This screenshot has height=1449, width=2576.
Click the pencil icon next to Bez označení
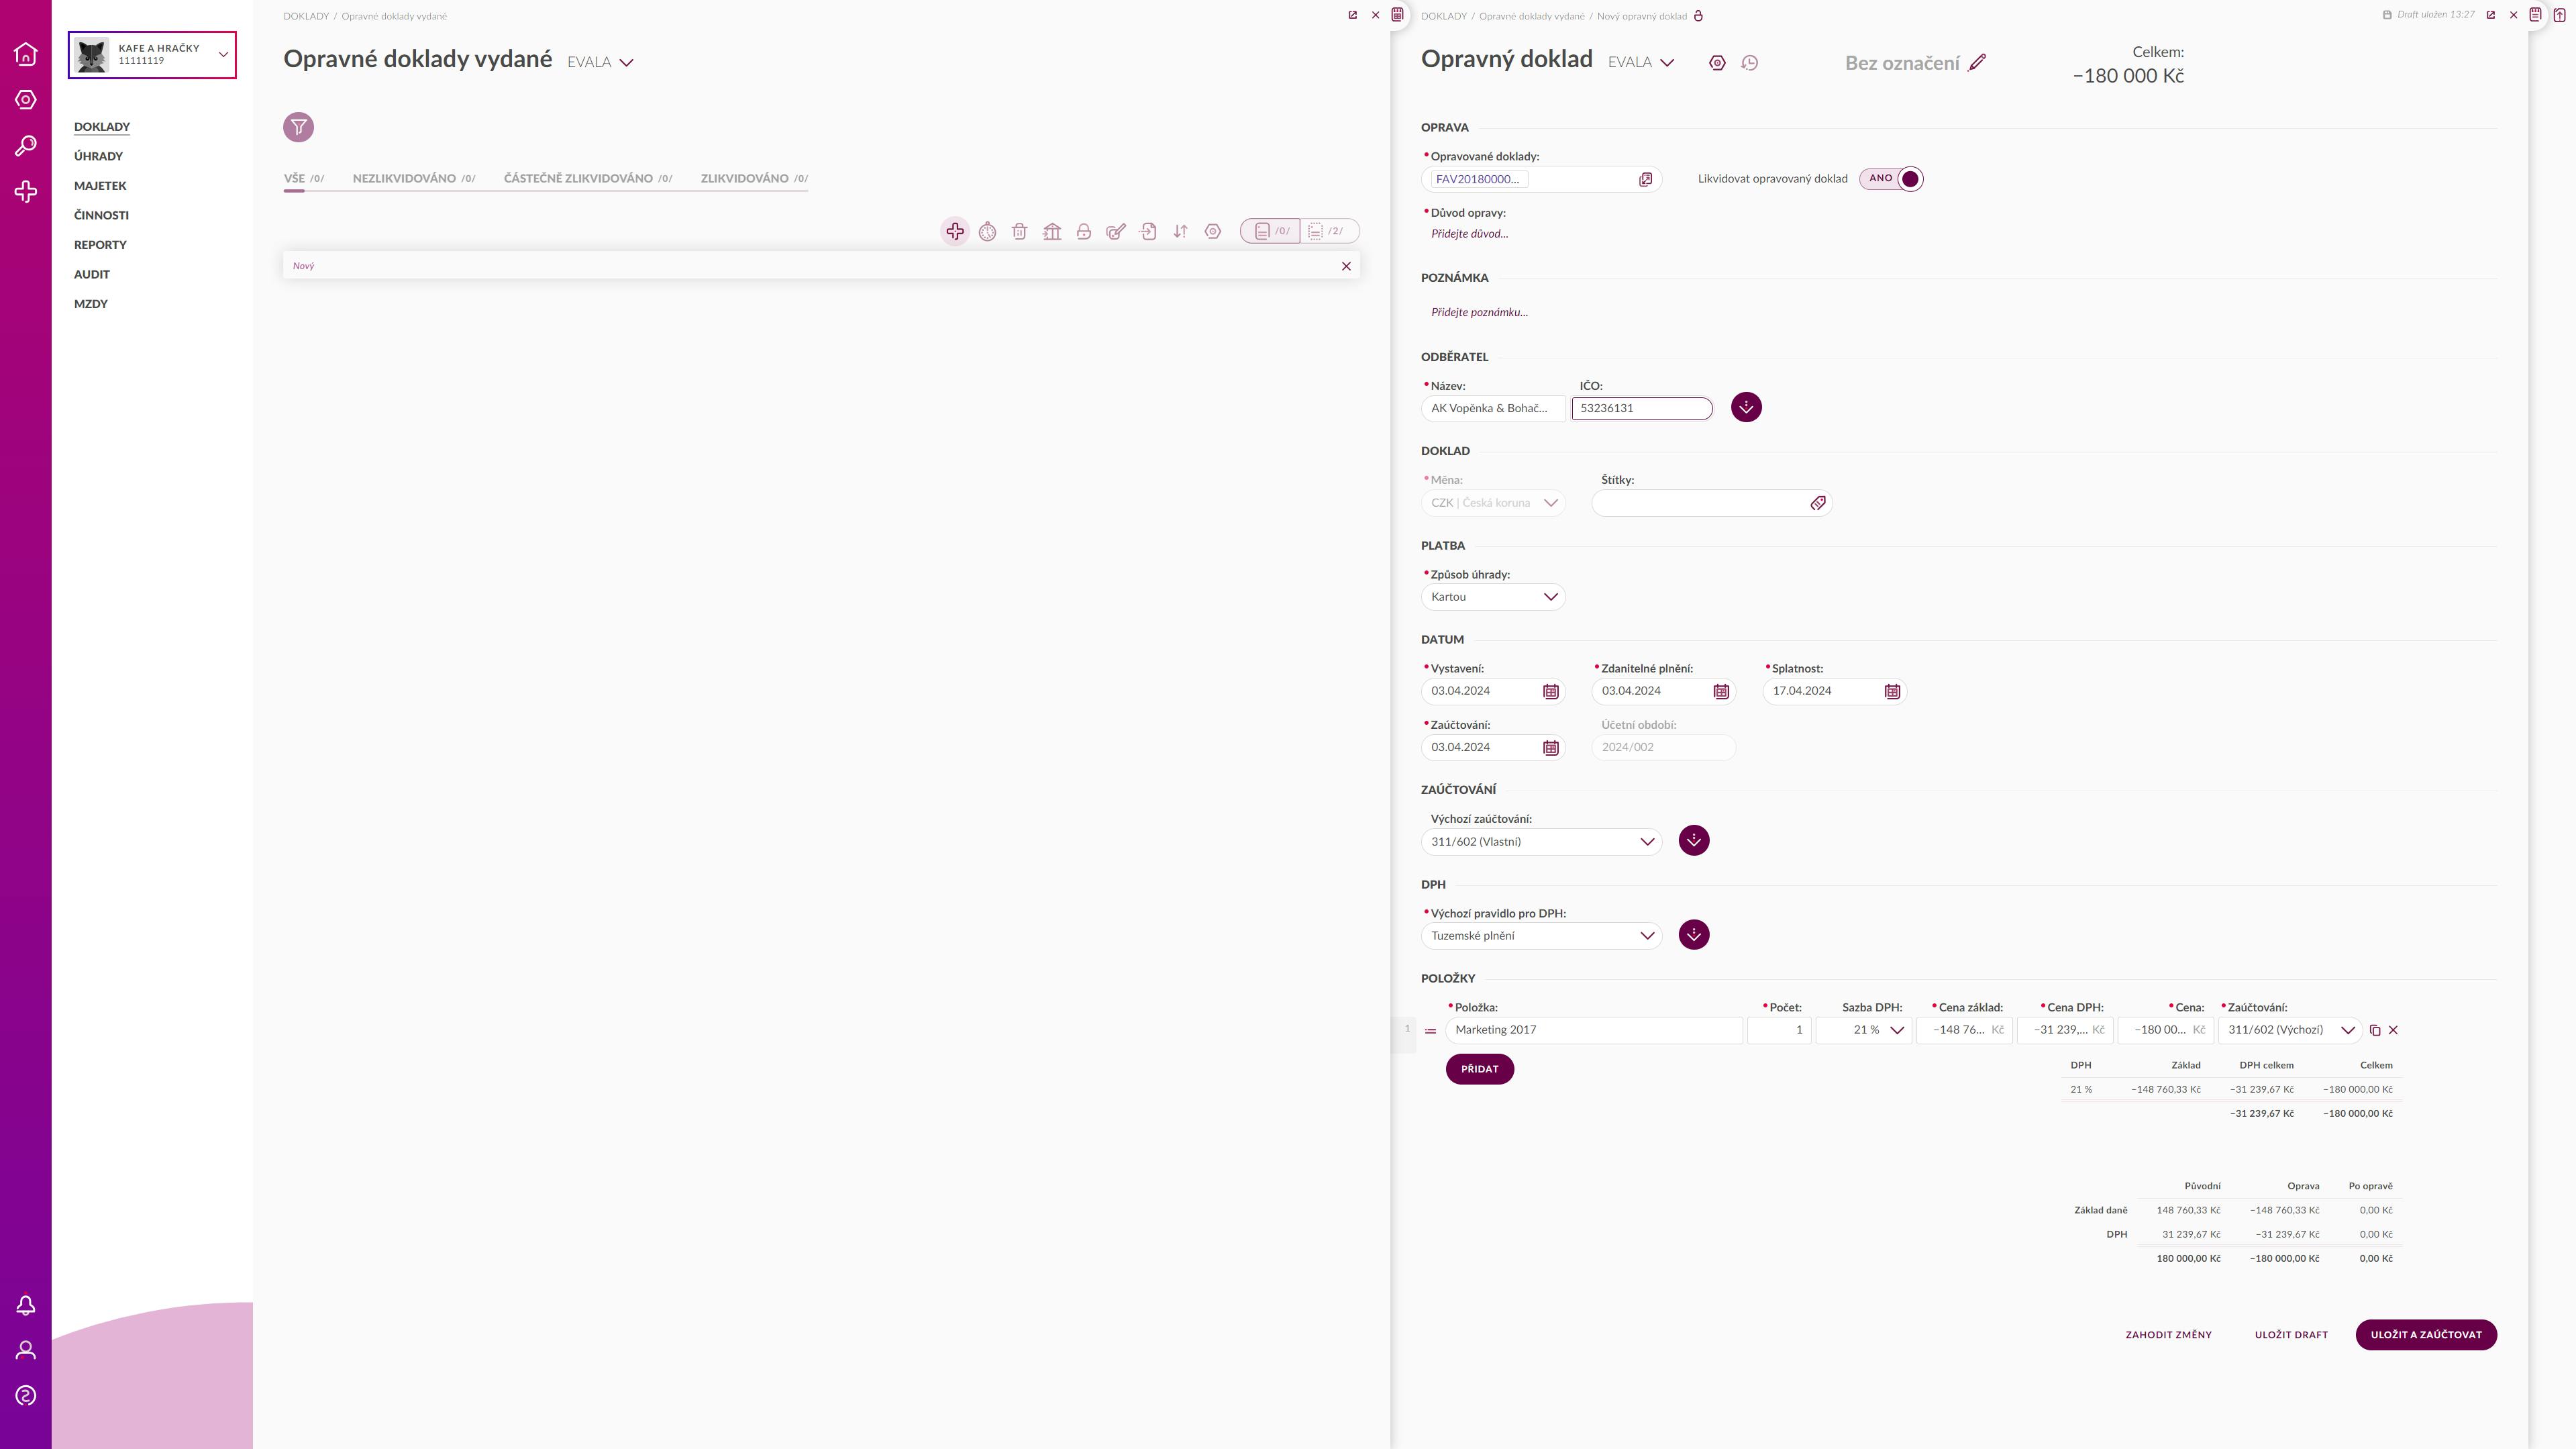click(x=1977, y=63)
